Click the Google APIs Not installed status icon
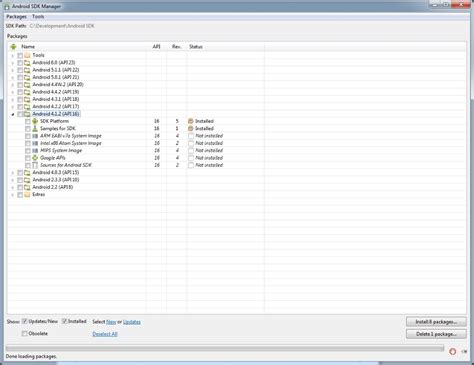This screenshot has width=474, height=365. (x=191, y=158)
